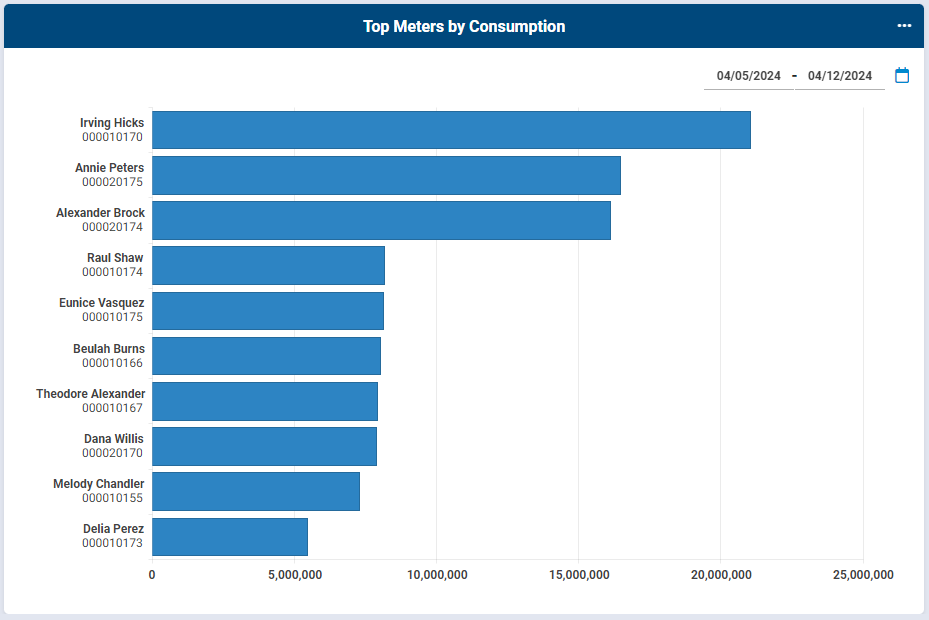Select the Dana Willis bar

click(x=264, y=446)
